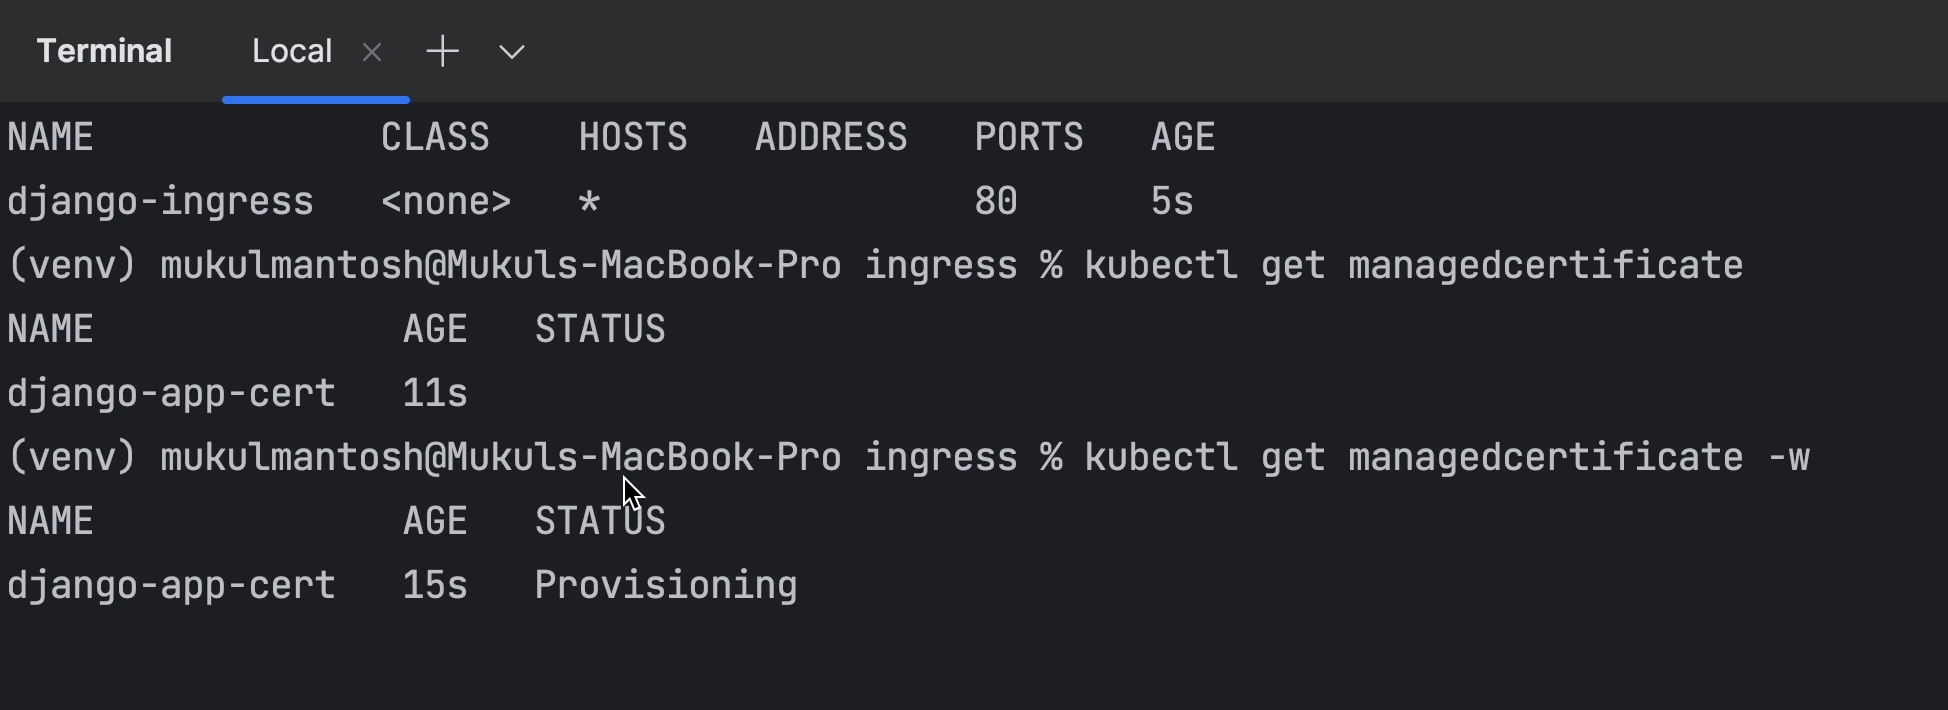This screenshot has height=710, width=1948.
Task: Click the ADDRESS column header
Action: (831, 138)
